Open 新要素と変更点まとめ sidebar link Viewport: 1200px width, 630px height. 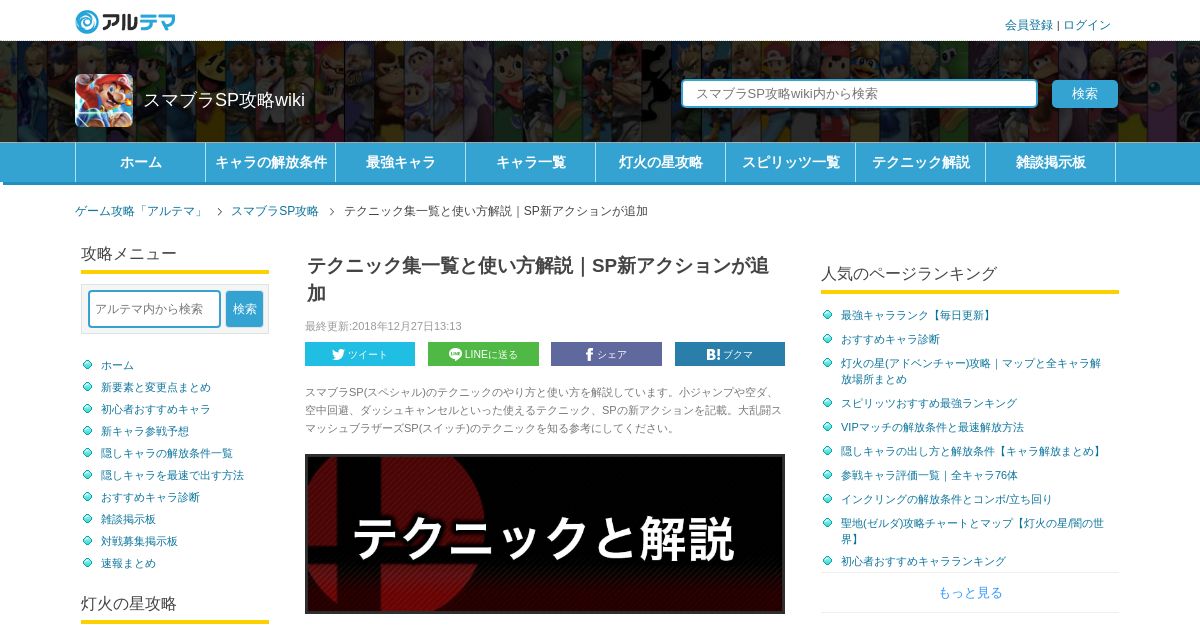156,387
